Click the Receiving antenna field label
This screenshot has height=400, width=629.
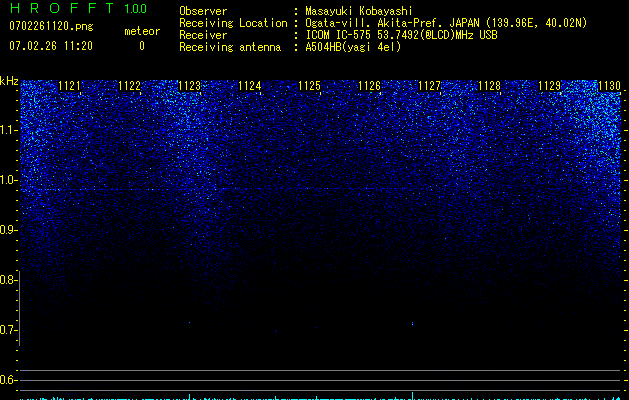click(230, 47)
